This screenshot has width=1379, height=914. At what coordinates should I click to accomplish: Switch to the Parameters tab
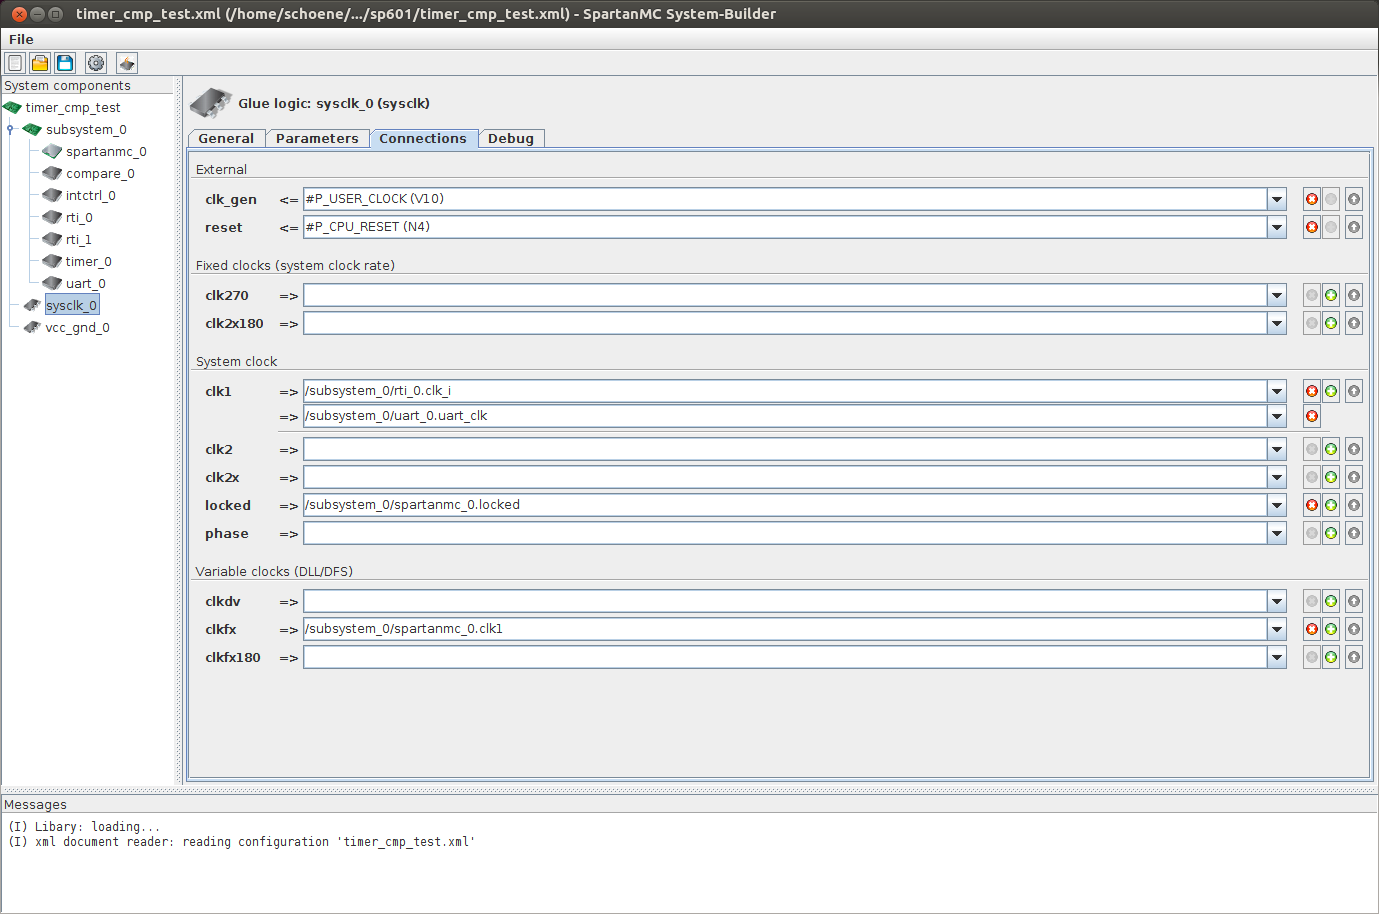pyautogui.click(x=317, y=138)
